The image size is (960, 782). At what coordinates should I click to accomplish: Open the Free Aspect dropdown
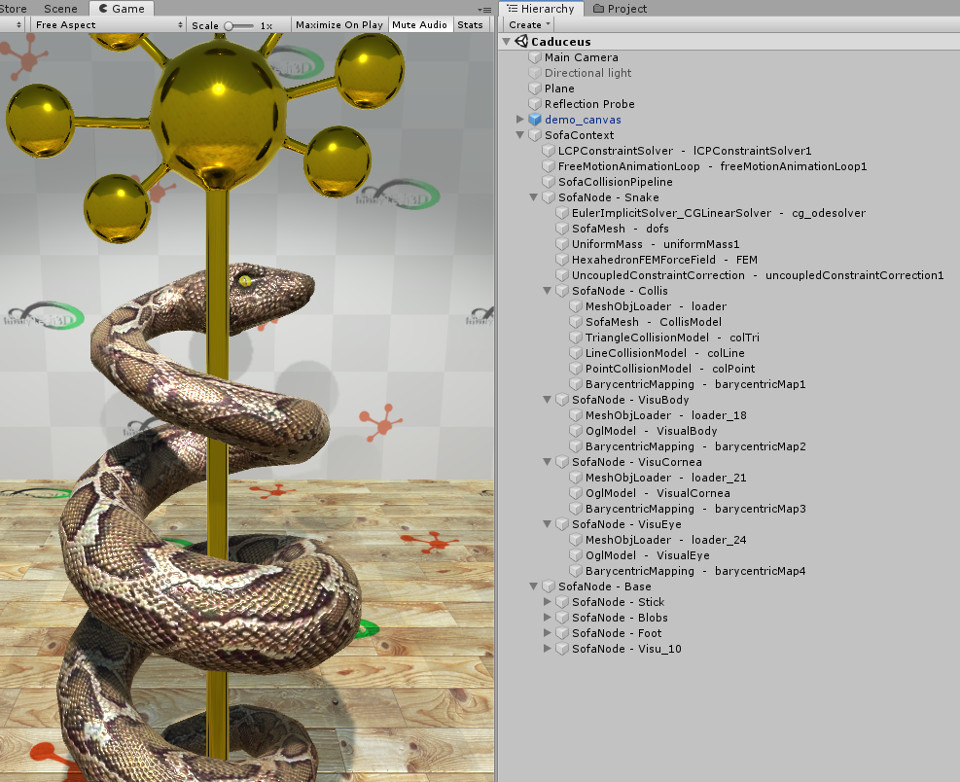(x=108, y=24)
